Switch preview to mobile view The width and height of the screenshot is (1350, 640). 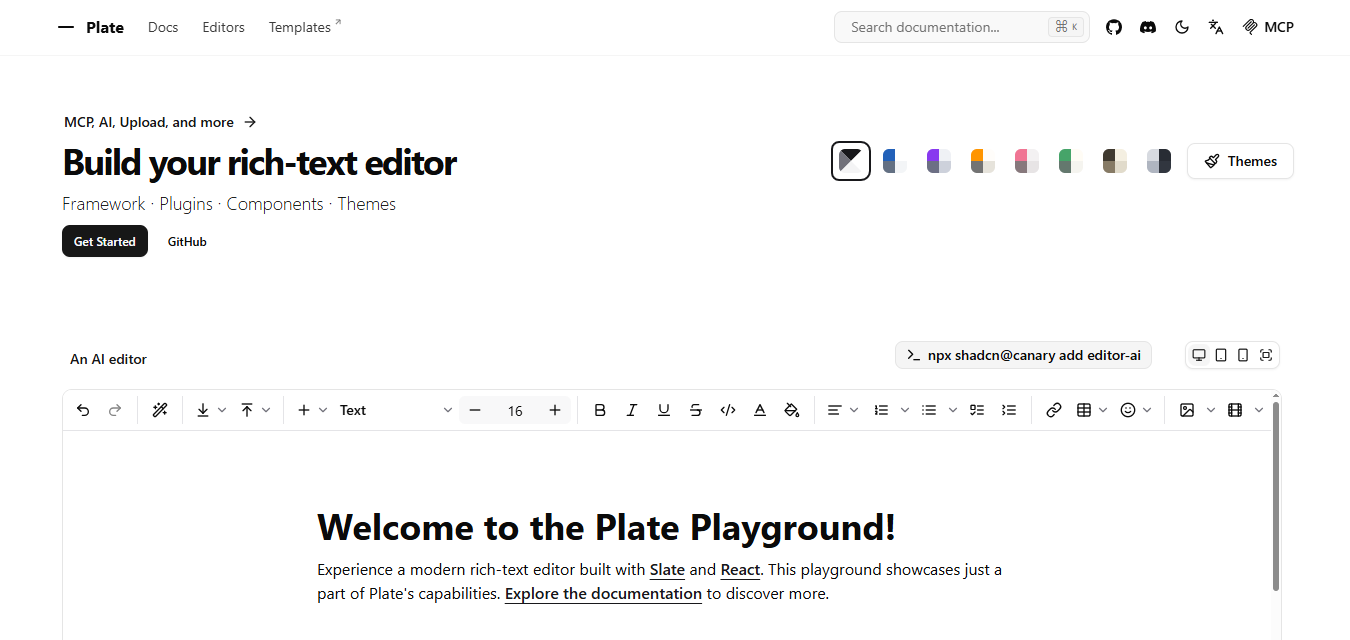click(x=1243, y=355)
